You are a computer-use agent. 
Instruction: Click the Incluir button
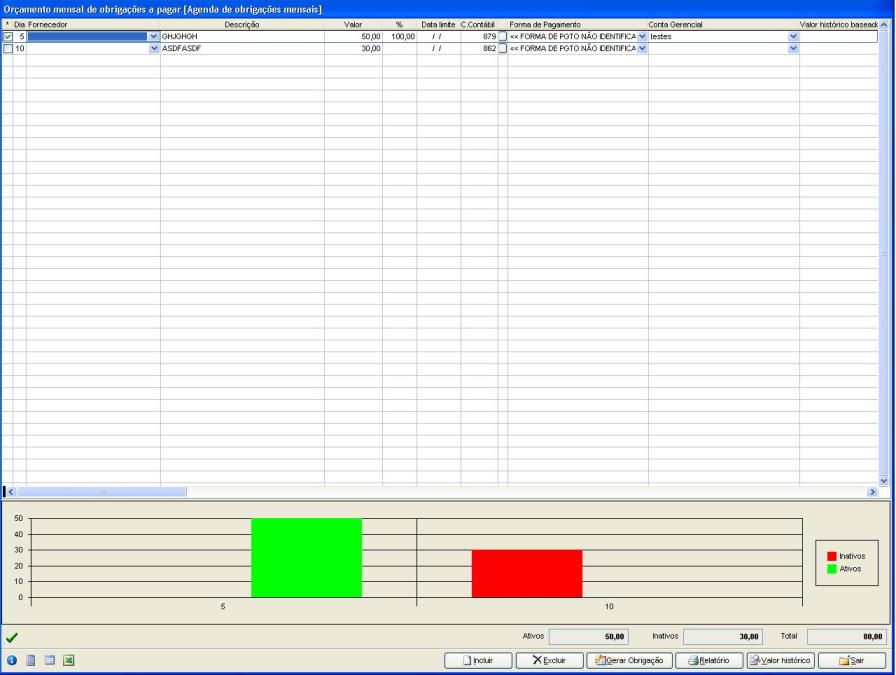(x=478, y=660)
